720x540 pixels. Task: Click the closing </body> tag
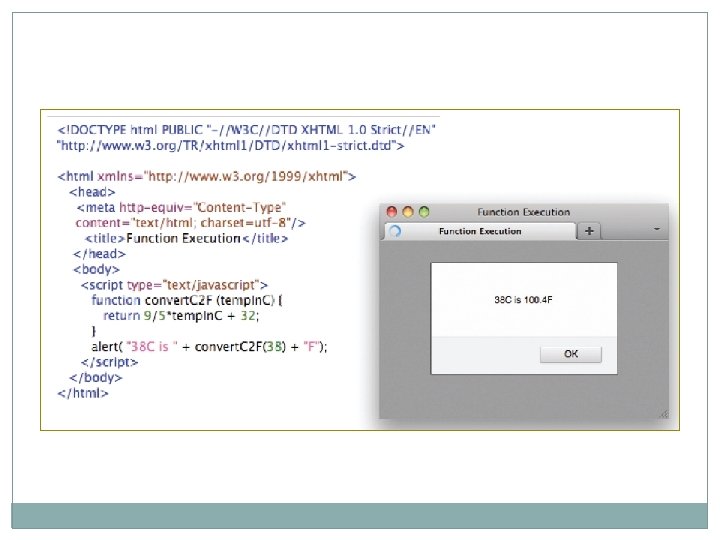(96, 378)
